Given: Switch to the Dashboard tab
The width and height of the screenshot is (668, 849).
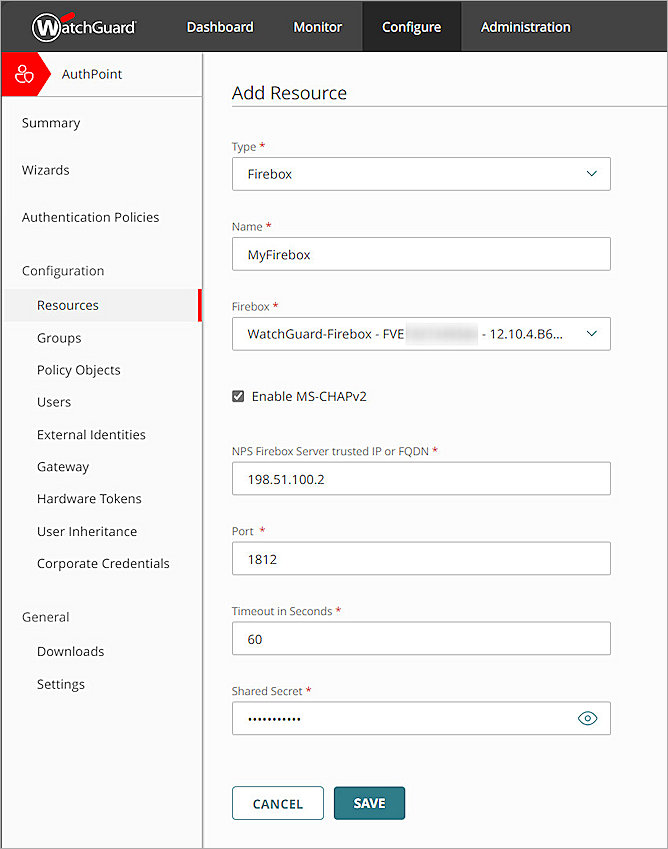Looking at the screenshot, I should click(220, 27).
